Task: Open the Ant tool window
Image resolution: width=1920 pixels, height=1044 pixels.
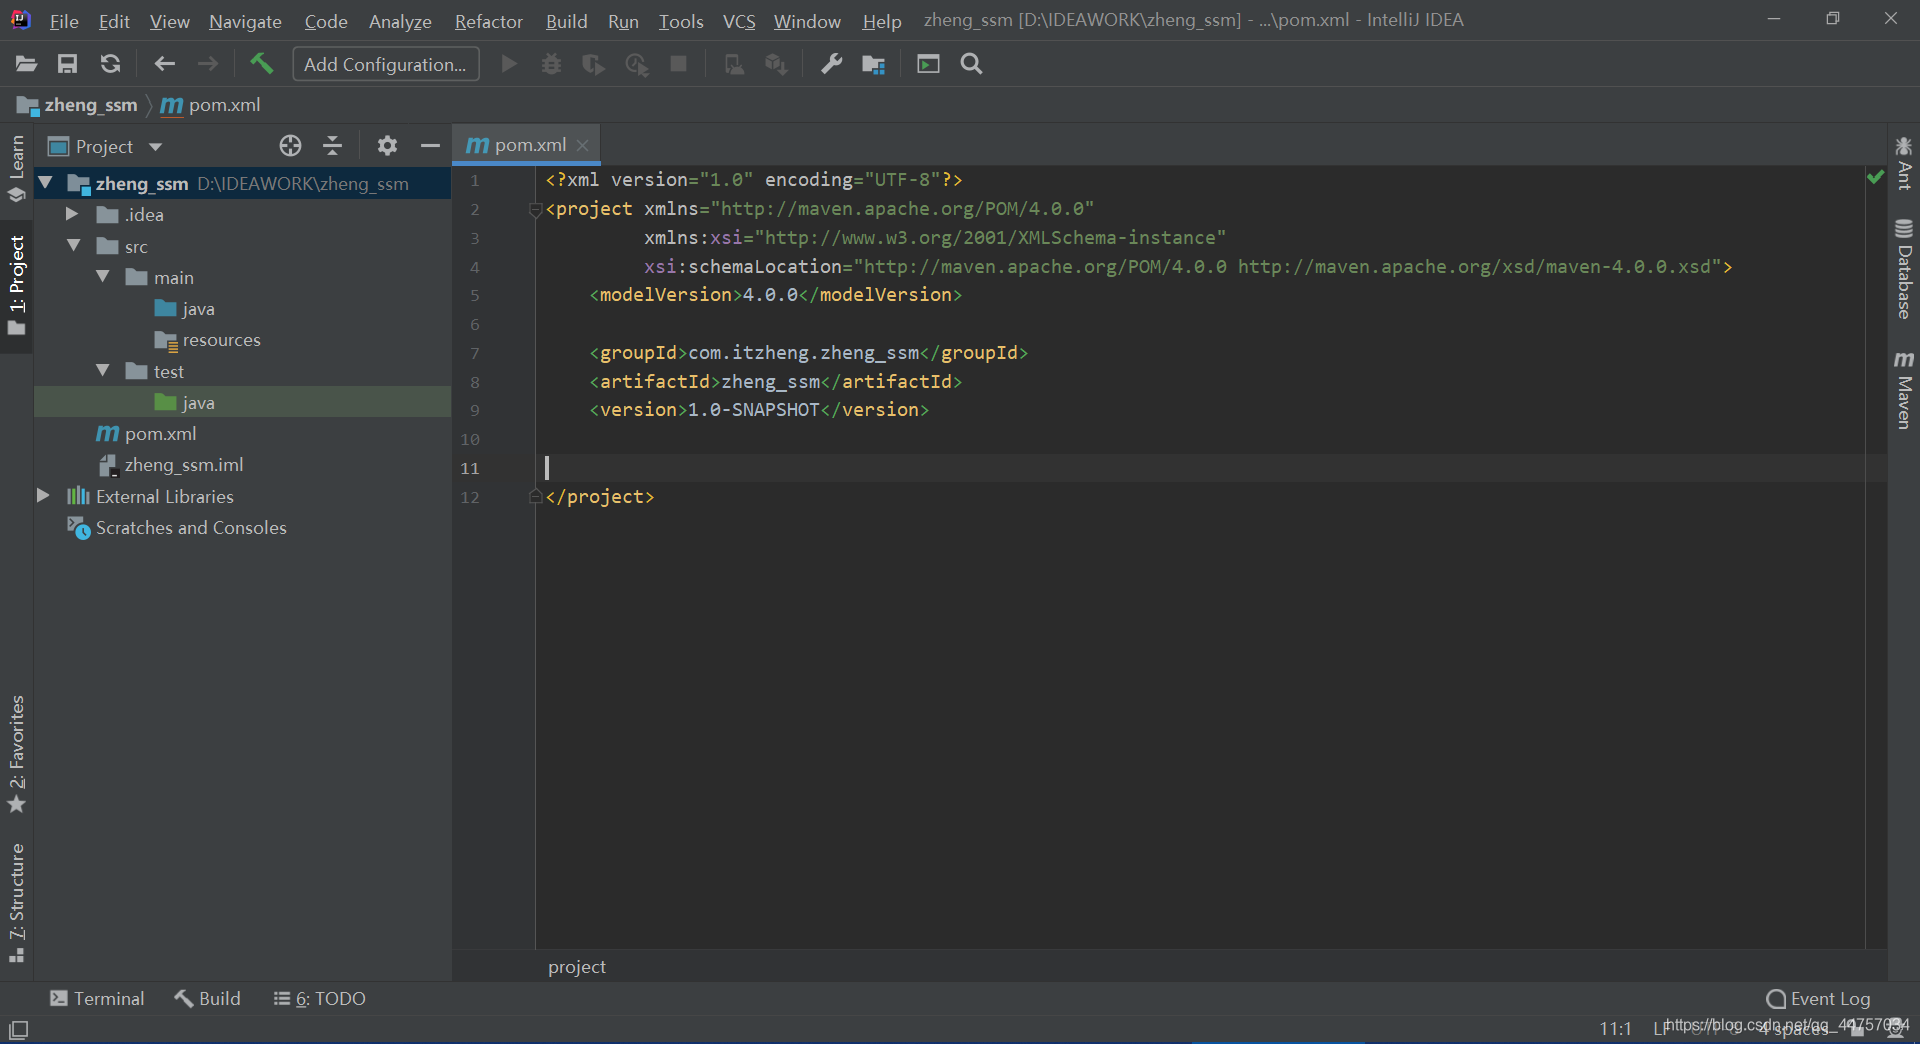Action: pos(1904,163)
